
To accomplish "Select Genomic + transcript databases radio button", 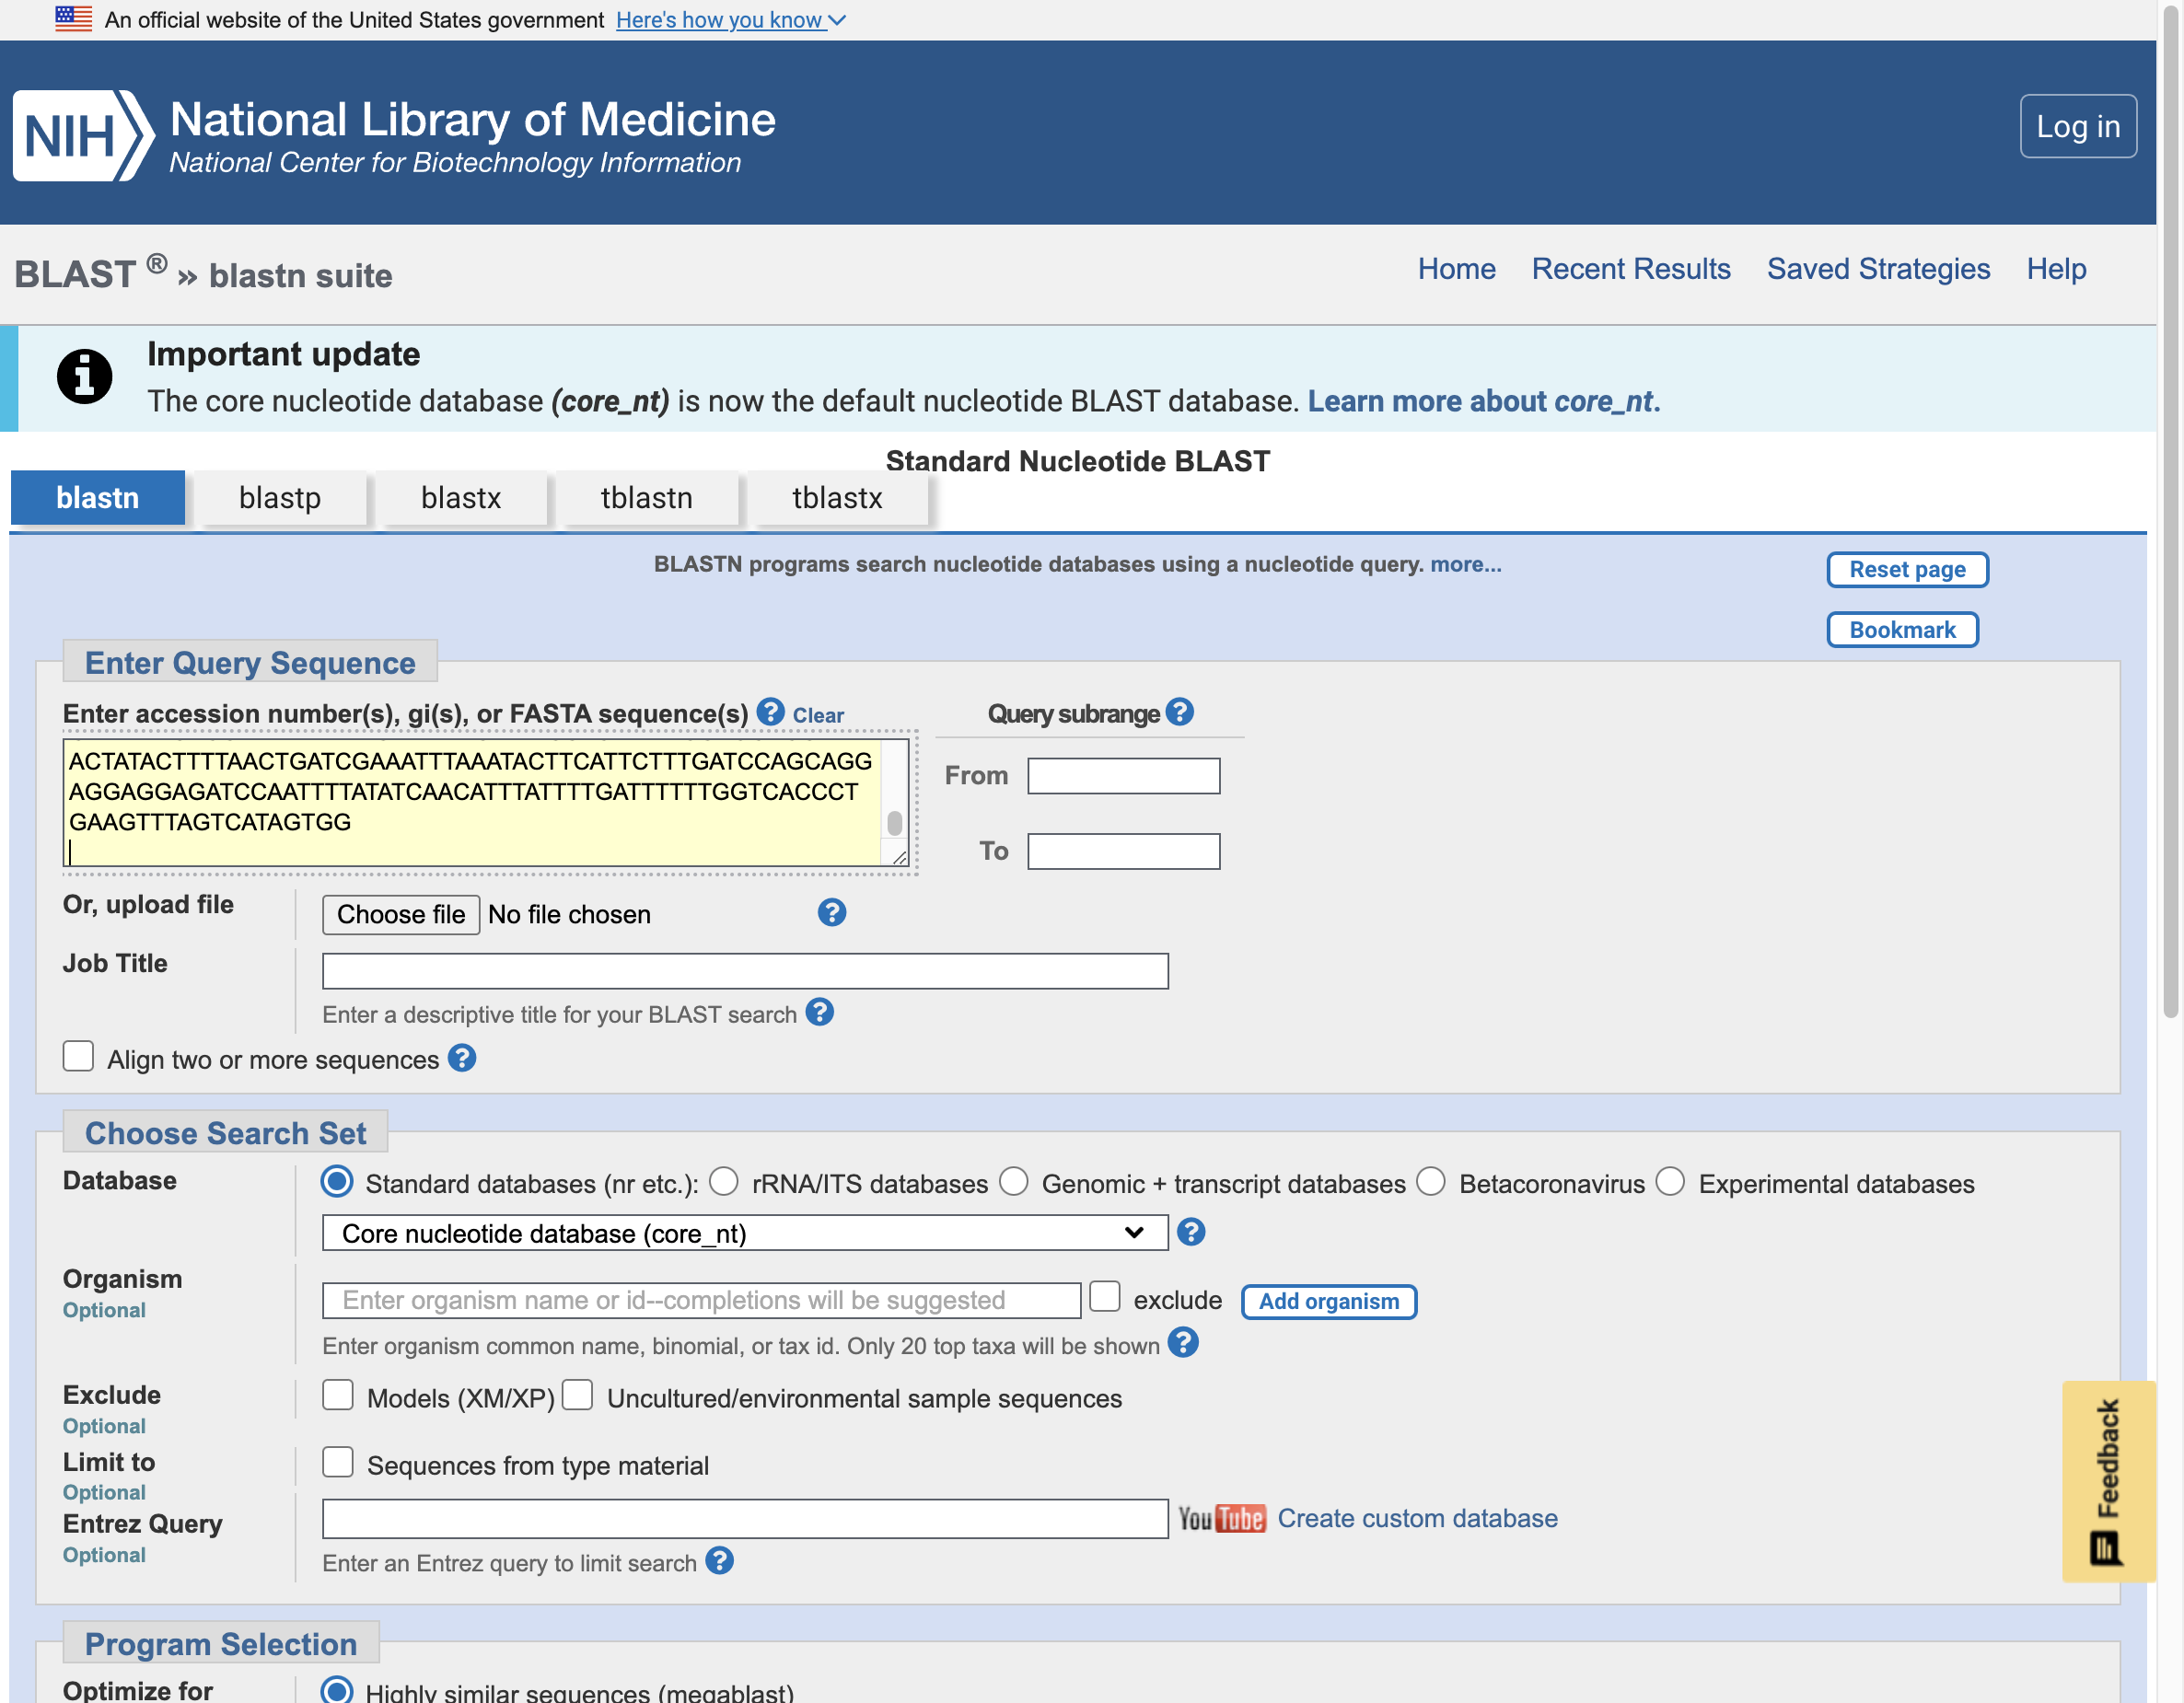I will click(x=1014, y=1182).
